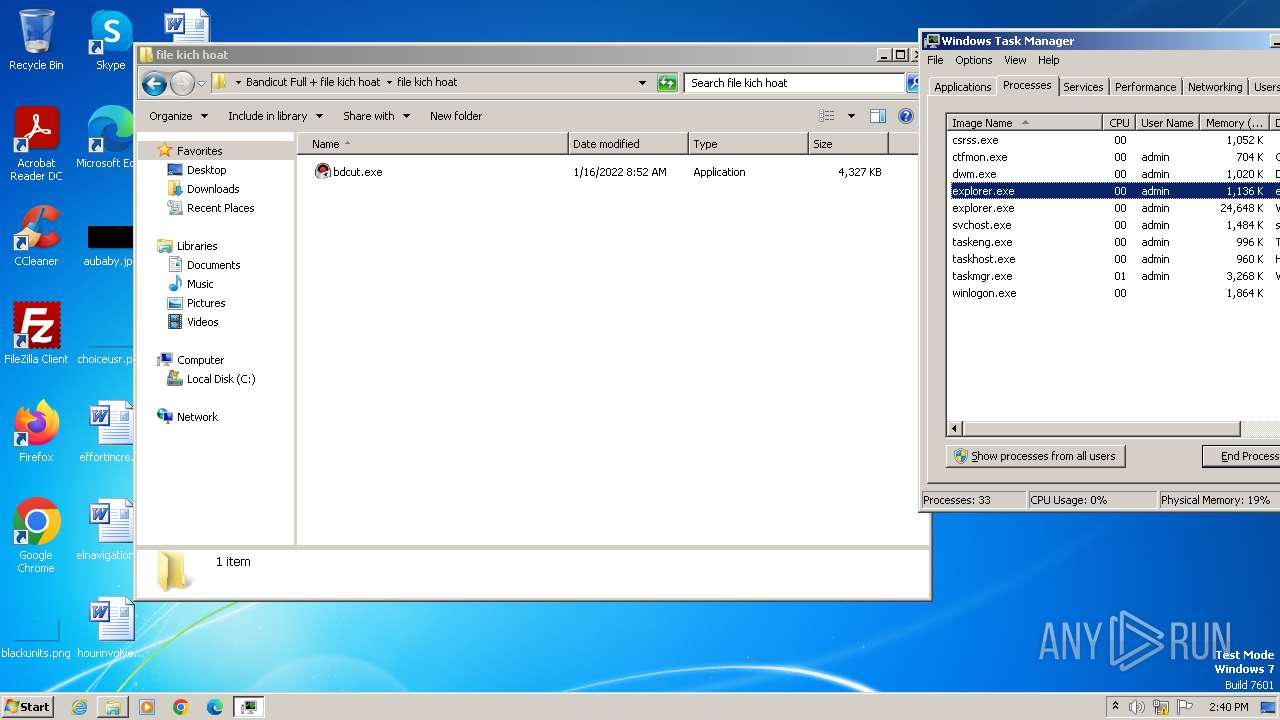Click Show processes from all users
This screenshot has width=1280, height=720.
(1035, 456)
